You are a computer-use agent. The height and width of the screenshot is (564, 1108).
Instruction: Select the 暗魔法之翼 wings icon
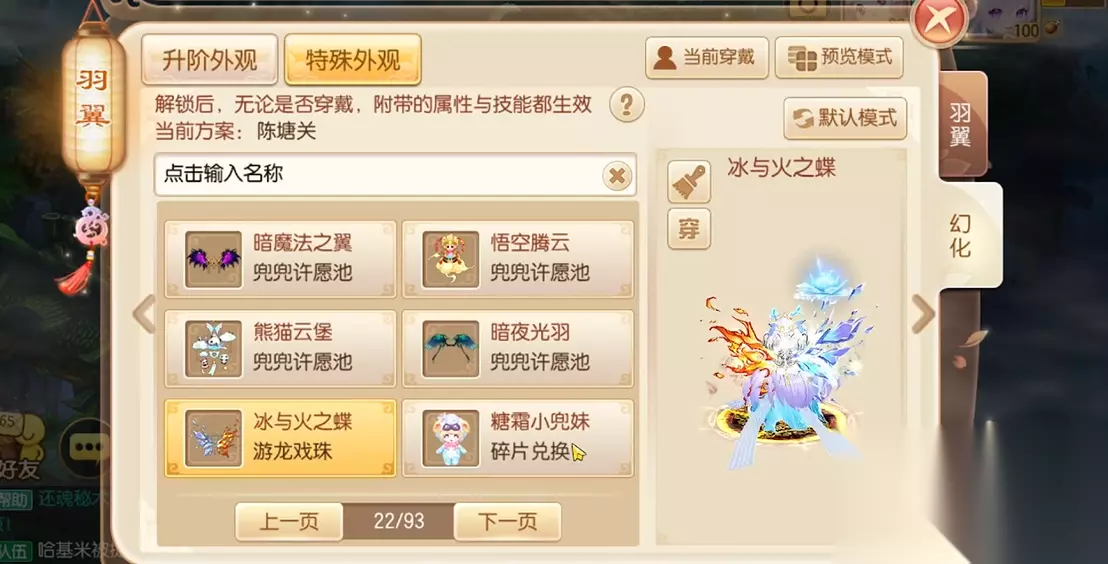213,259
